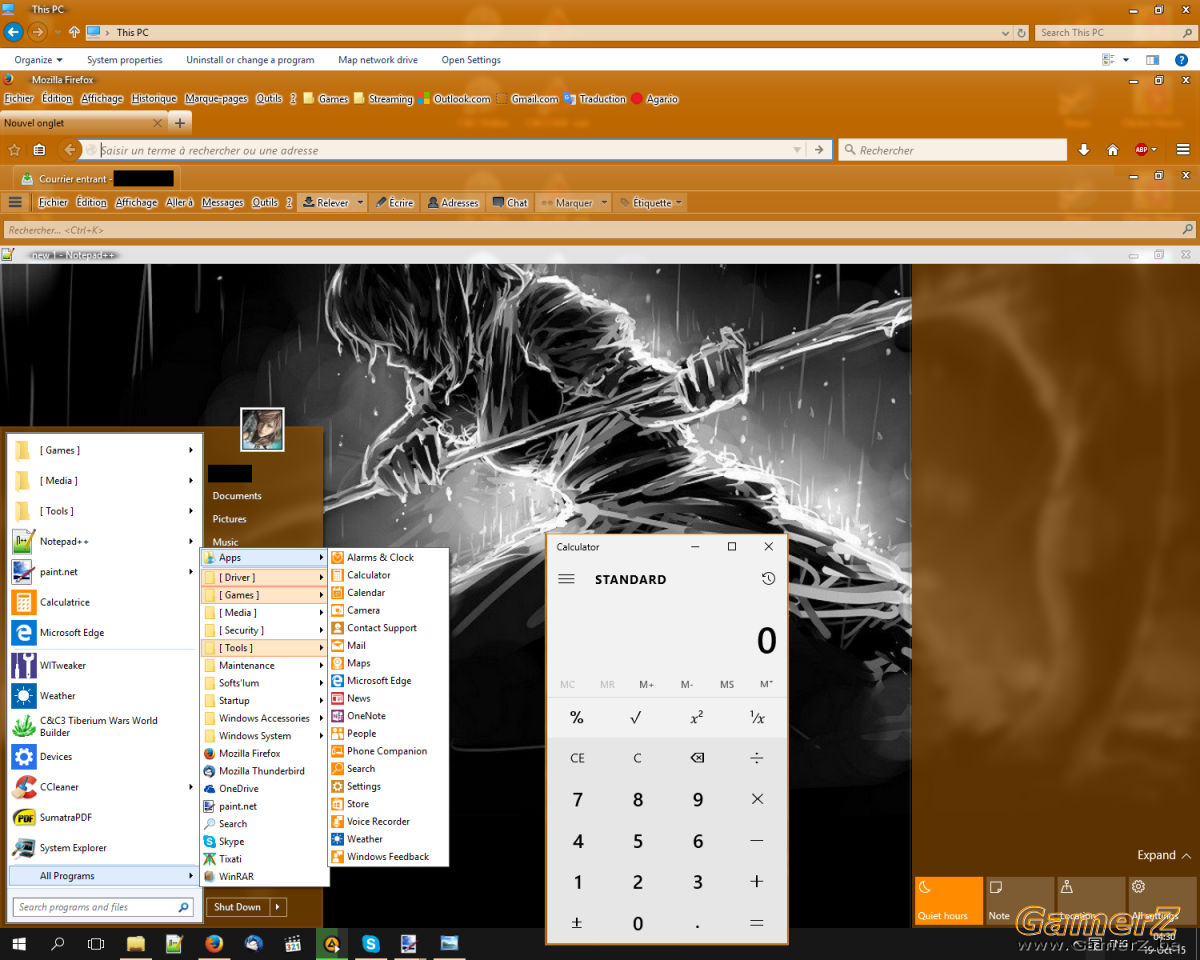This screenshot has height=960, width=1200.
Task: Expand the [ Driver ] folder submenu
Action: (264, 577)
